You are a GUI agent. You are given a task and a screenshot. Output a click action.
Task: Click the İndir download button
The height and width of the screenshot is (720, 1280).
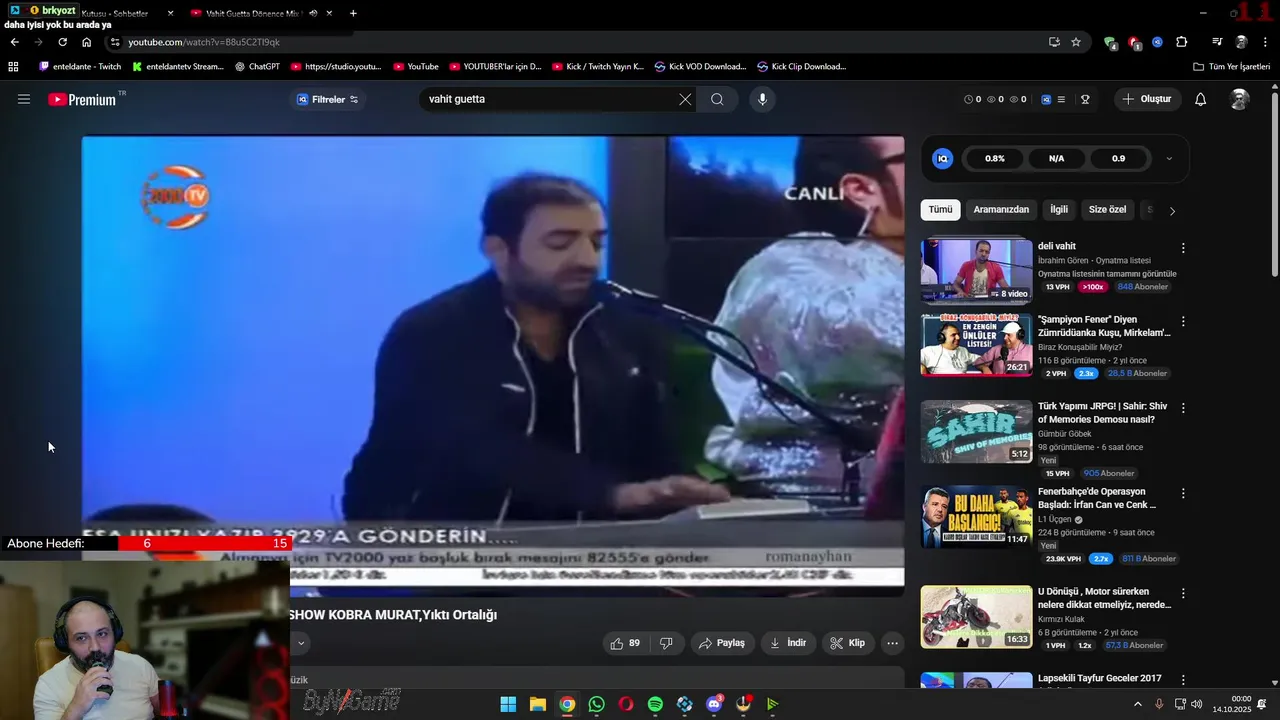click(787, 643)
